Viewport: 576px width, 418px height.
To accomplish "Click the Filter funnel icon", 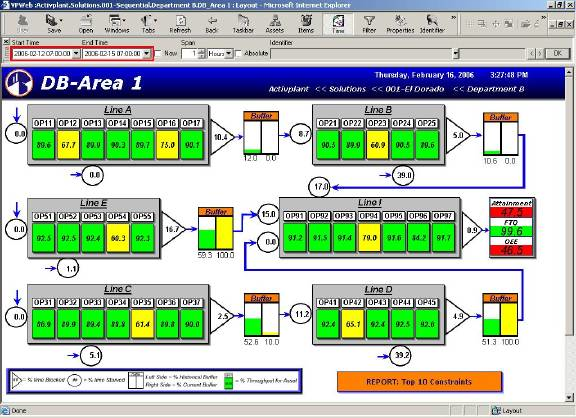I will (x=369, y=24).
